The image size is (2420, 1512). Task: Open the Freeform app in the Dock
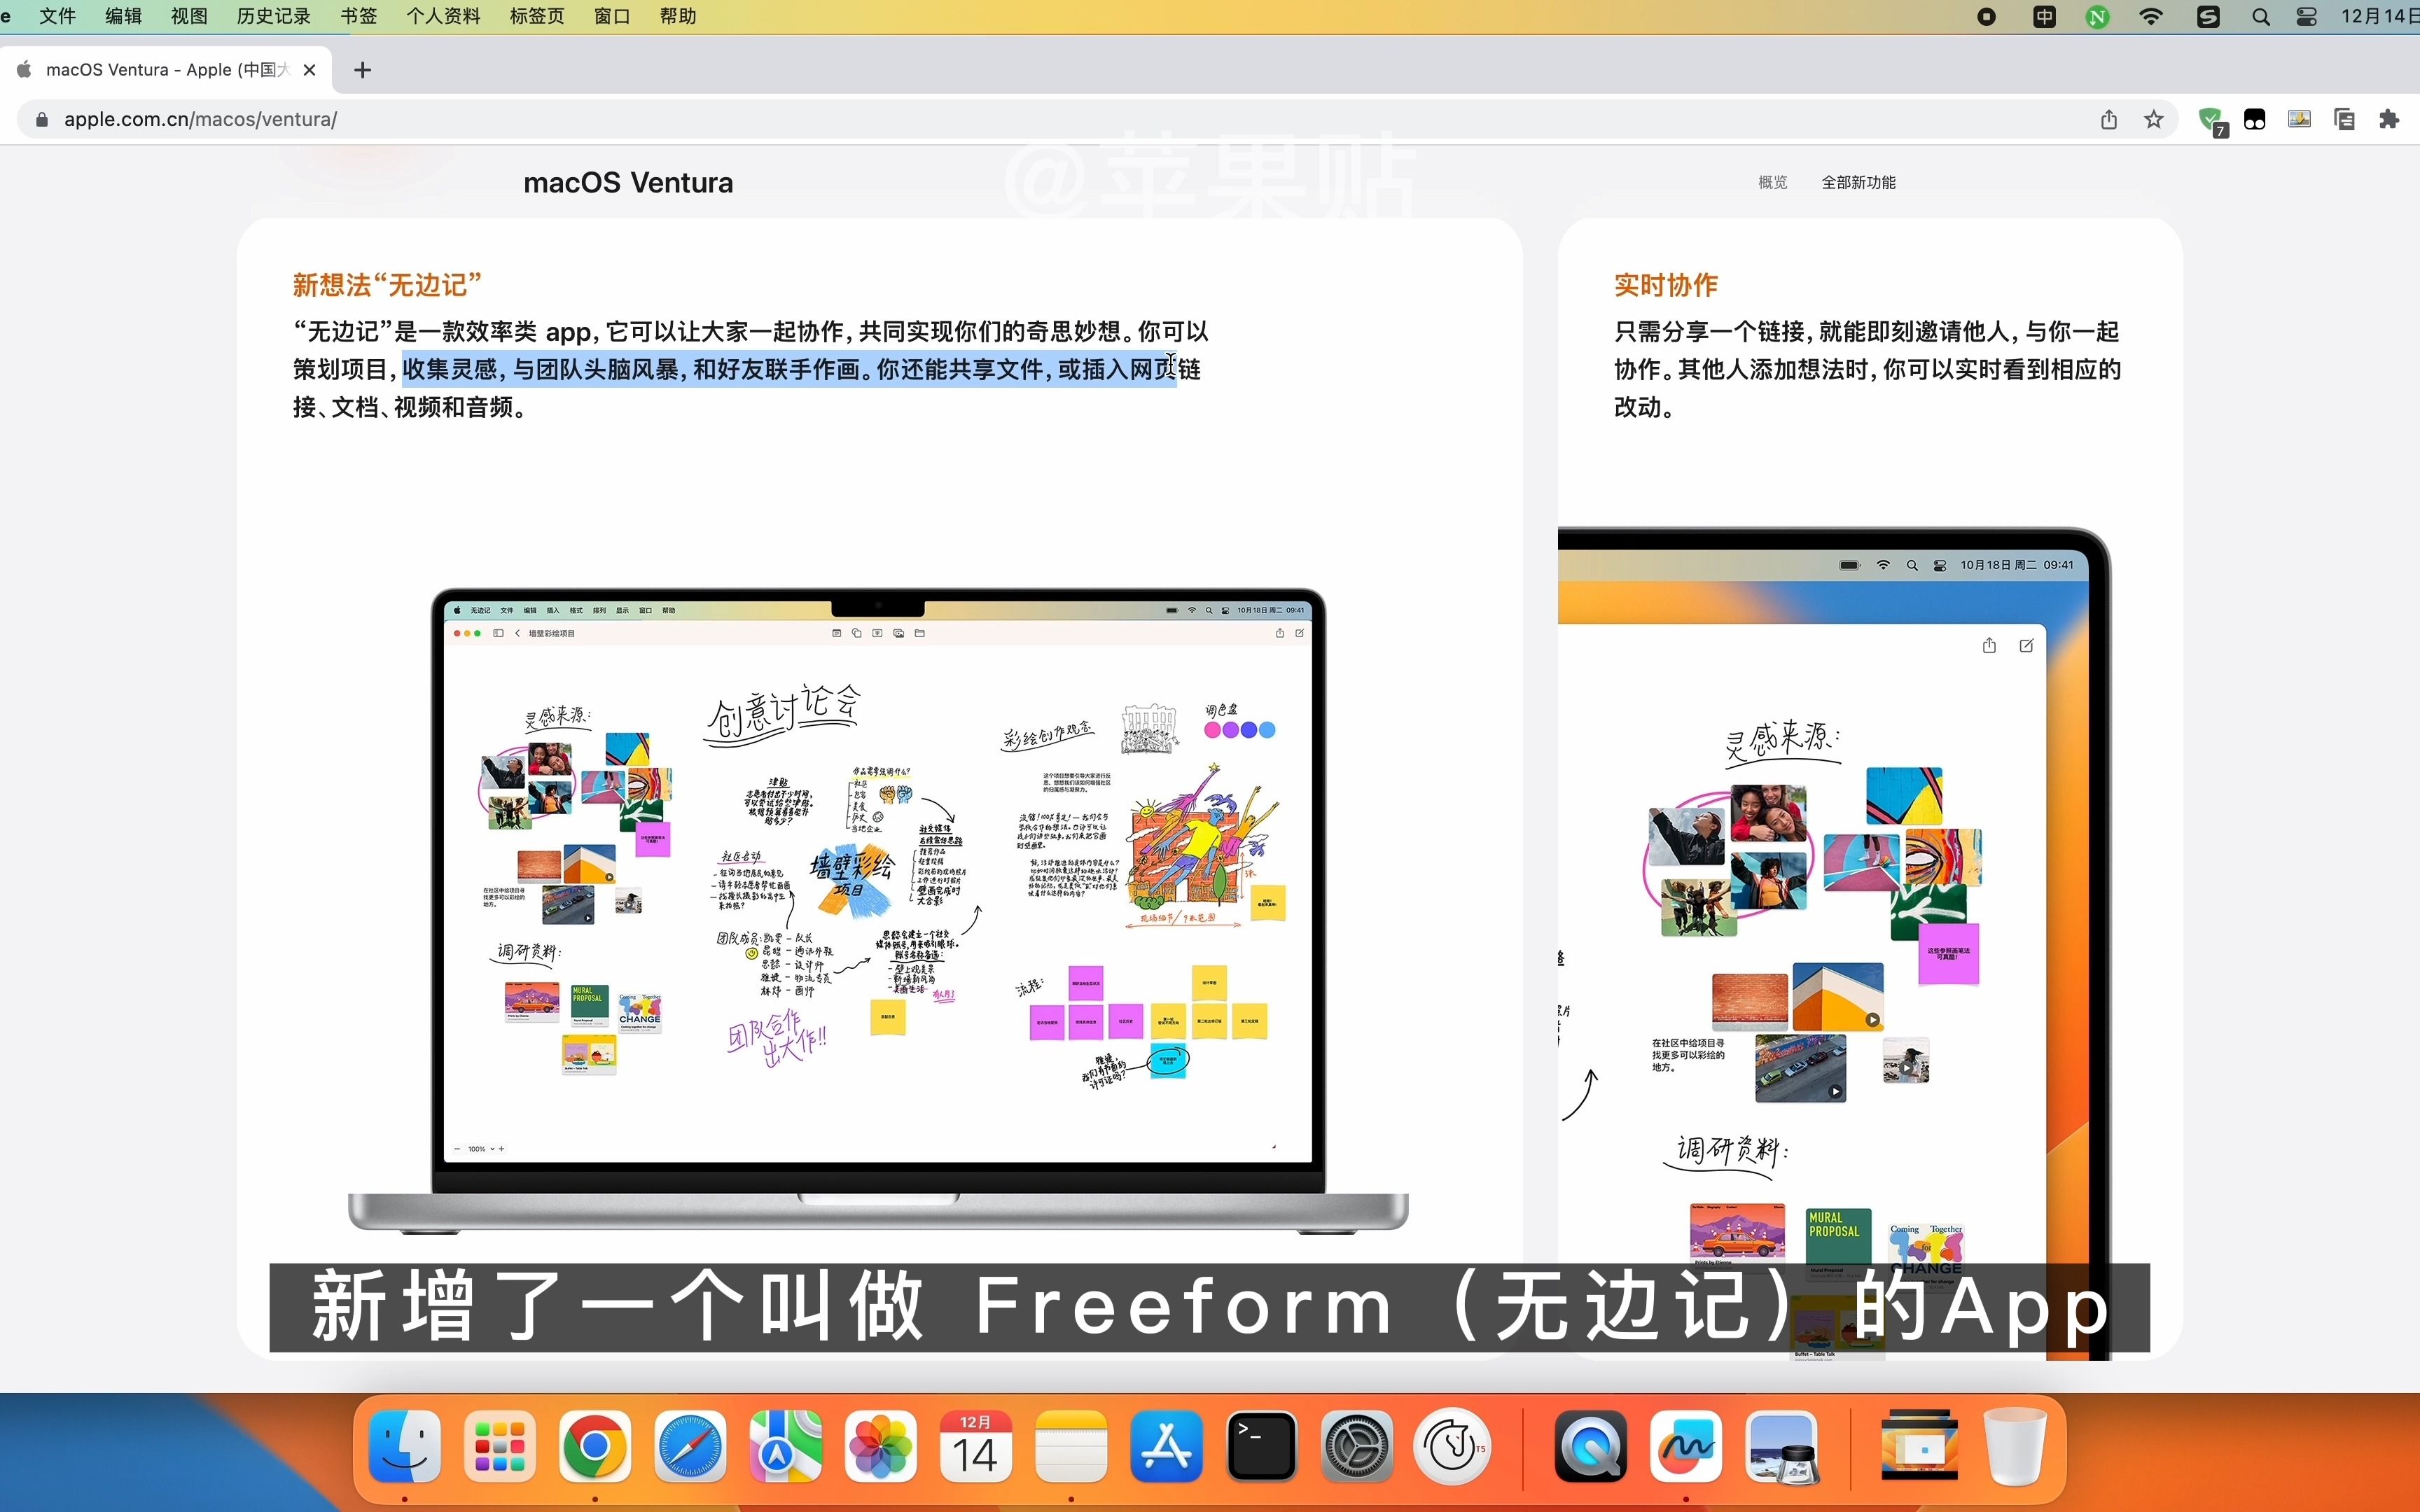1686,1446
